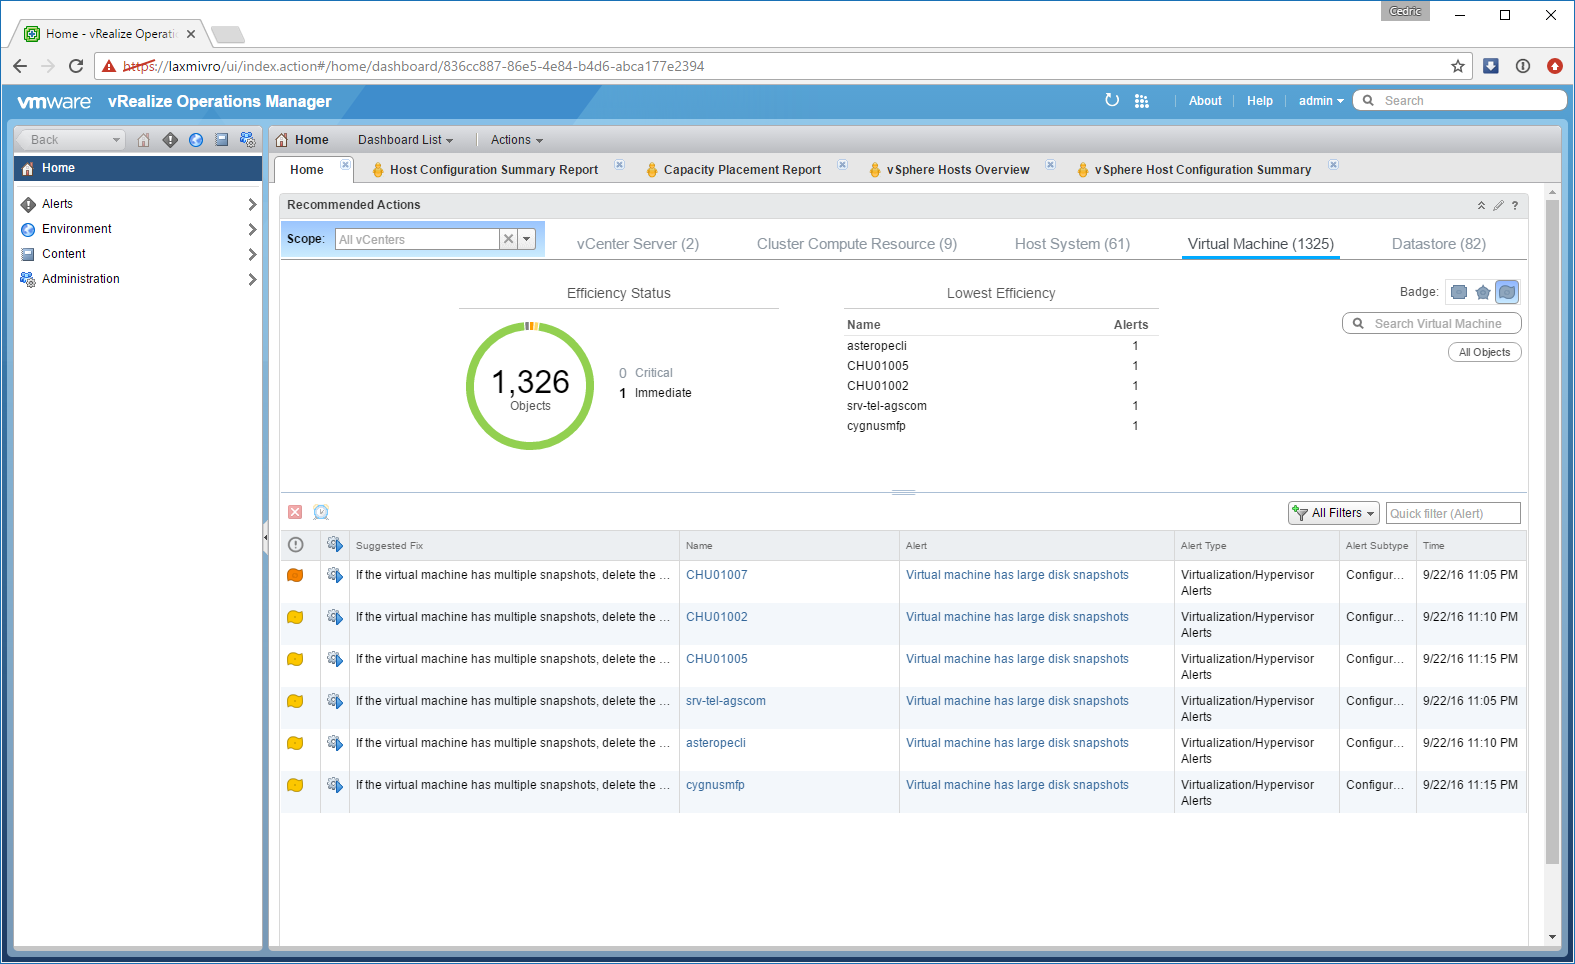Open the All Filters dropdown
This screenshot has height=964, width=1575.
tap(1334, 513)
